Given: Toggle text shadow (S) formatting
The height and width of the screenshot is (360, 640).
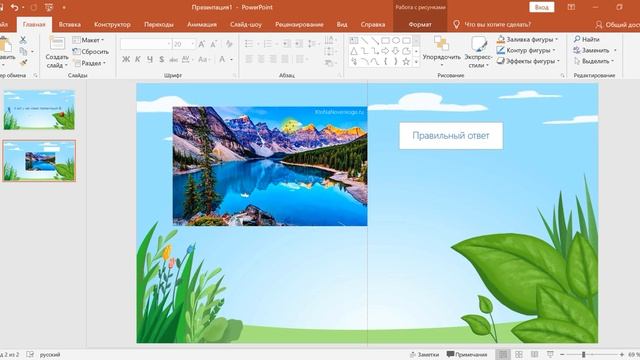Looking at the screenshot, I should pos(162,59).
